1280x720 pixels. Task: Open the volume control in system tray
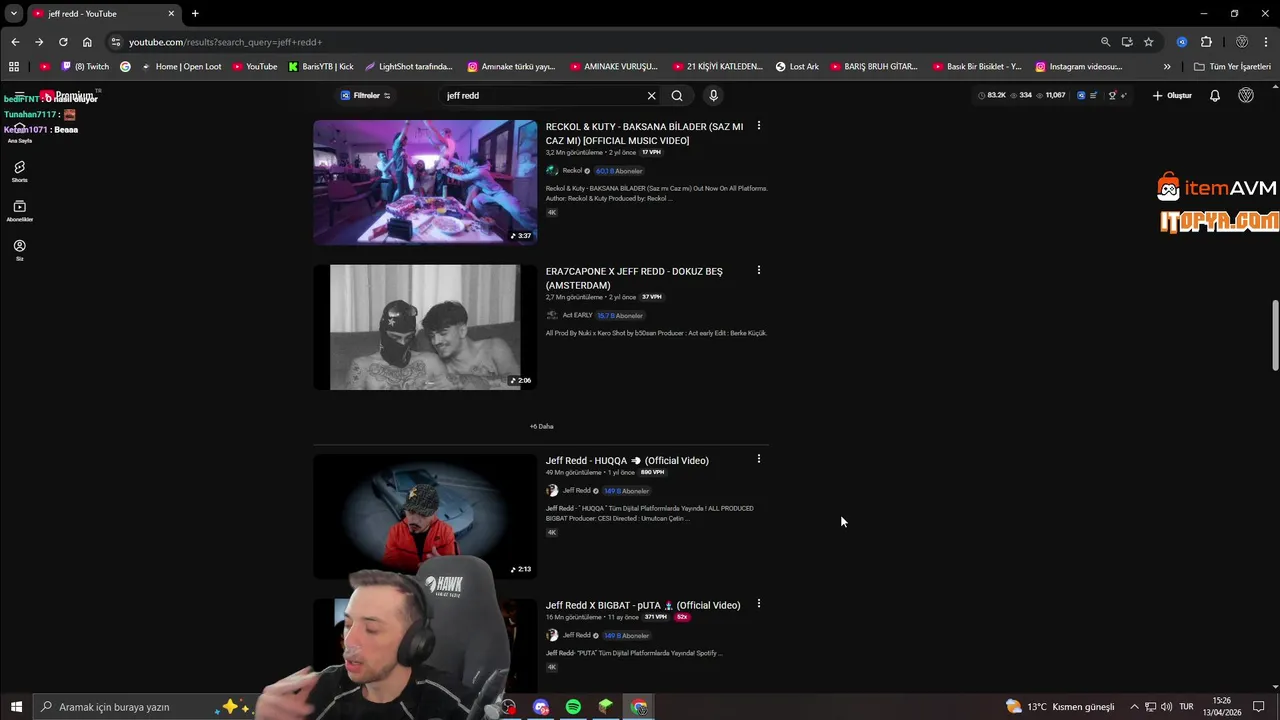point(1166,707)
